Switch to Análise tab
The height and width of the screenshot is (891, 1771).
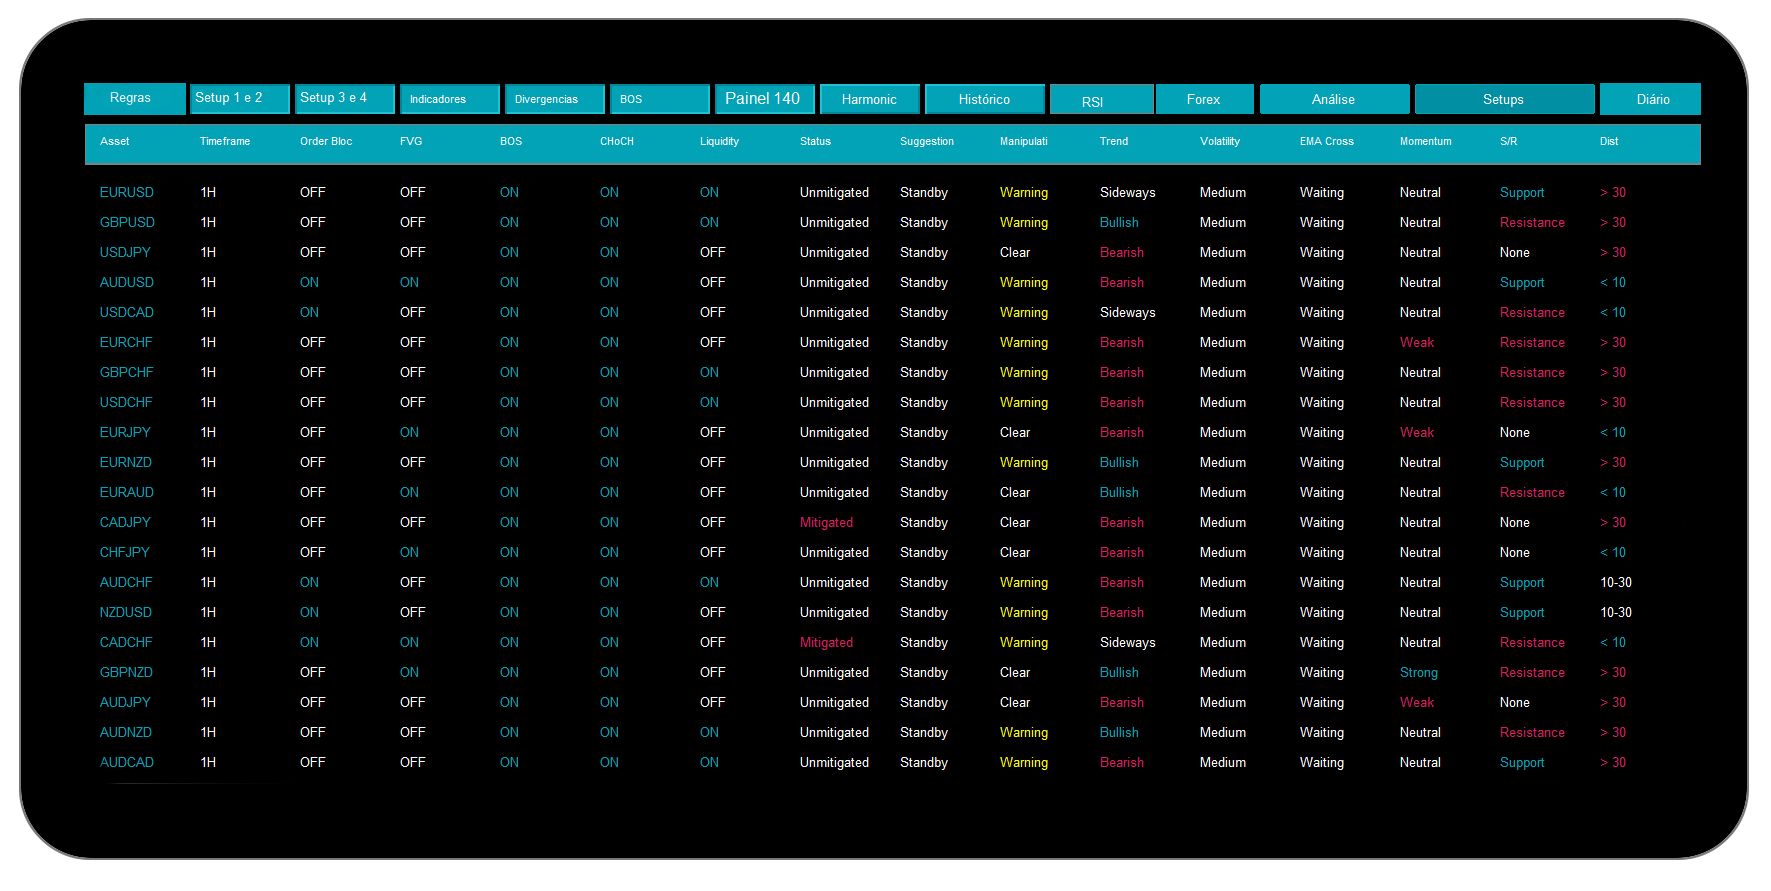pyautogui.click(x=1335, y=99)
